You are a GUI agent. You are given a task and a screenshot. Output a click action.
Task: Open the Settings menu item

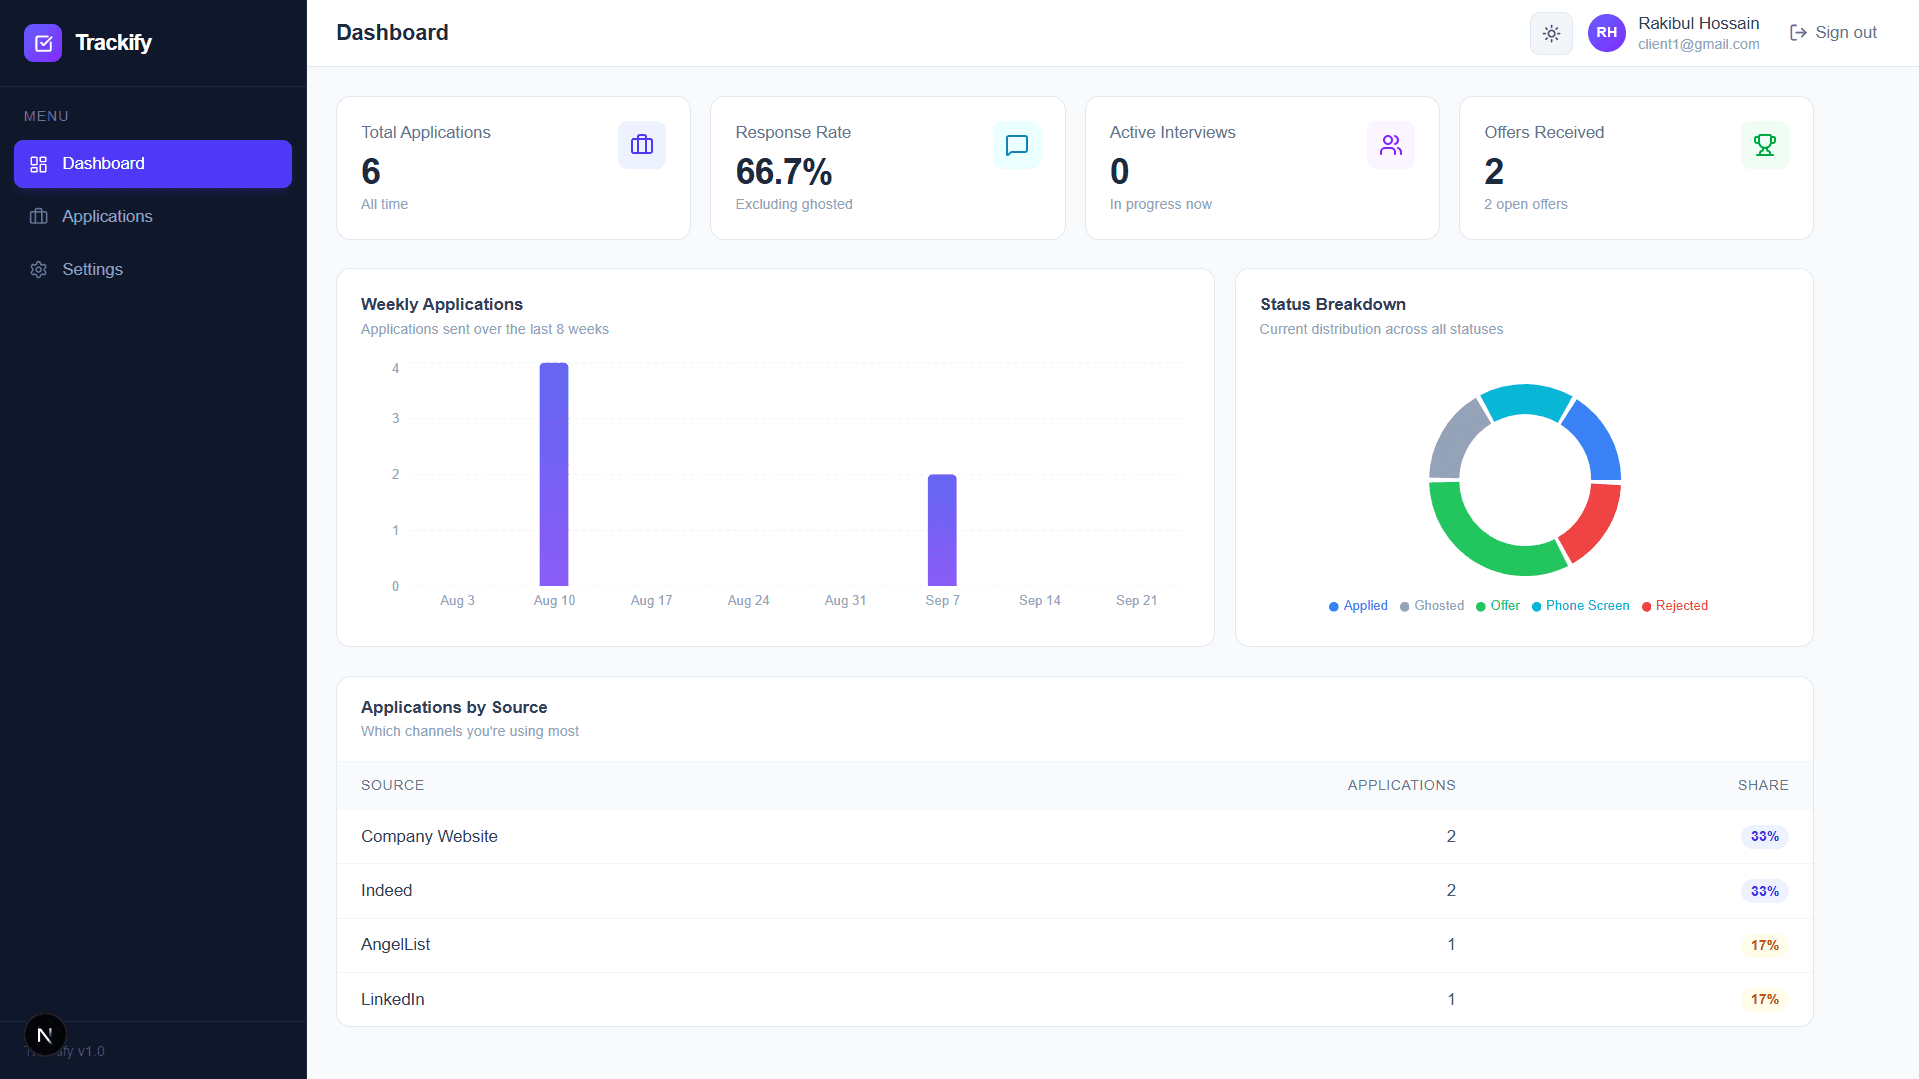pos(153,270)
